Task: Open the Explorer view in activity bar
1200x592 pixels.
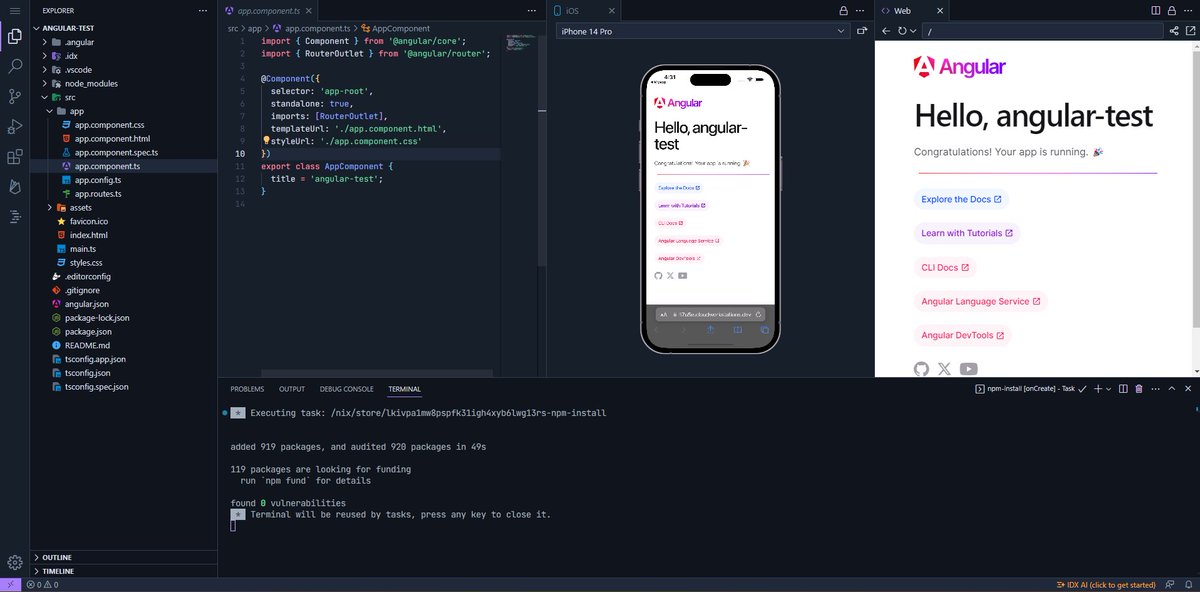Action: 15,37
